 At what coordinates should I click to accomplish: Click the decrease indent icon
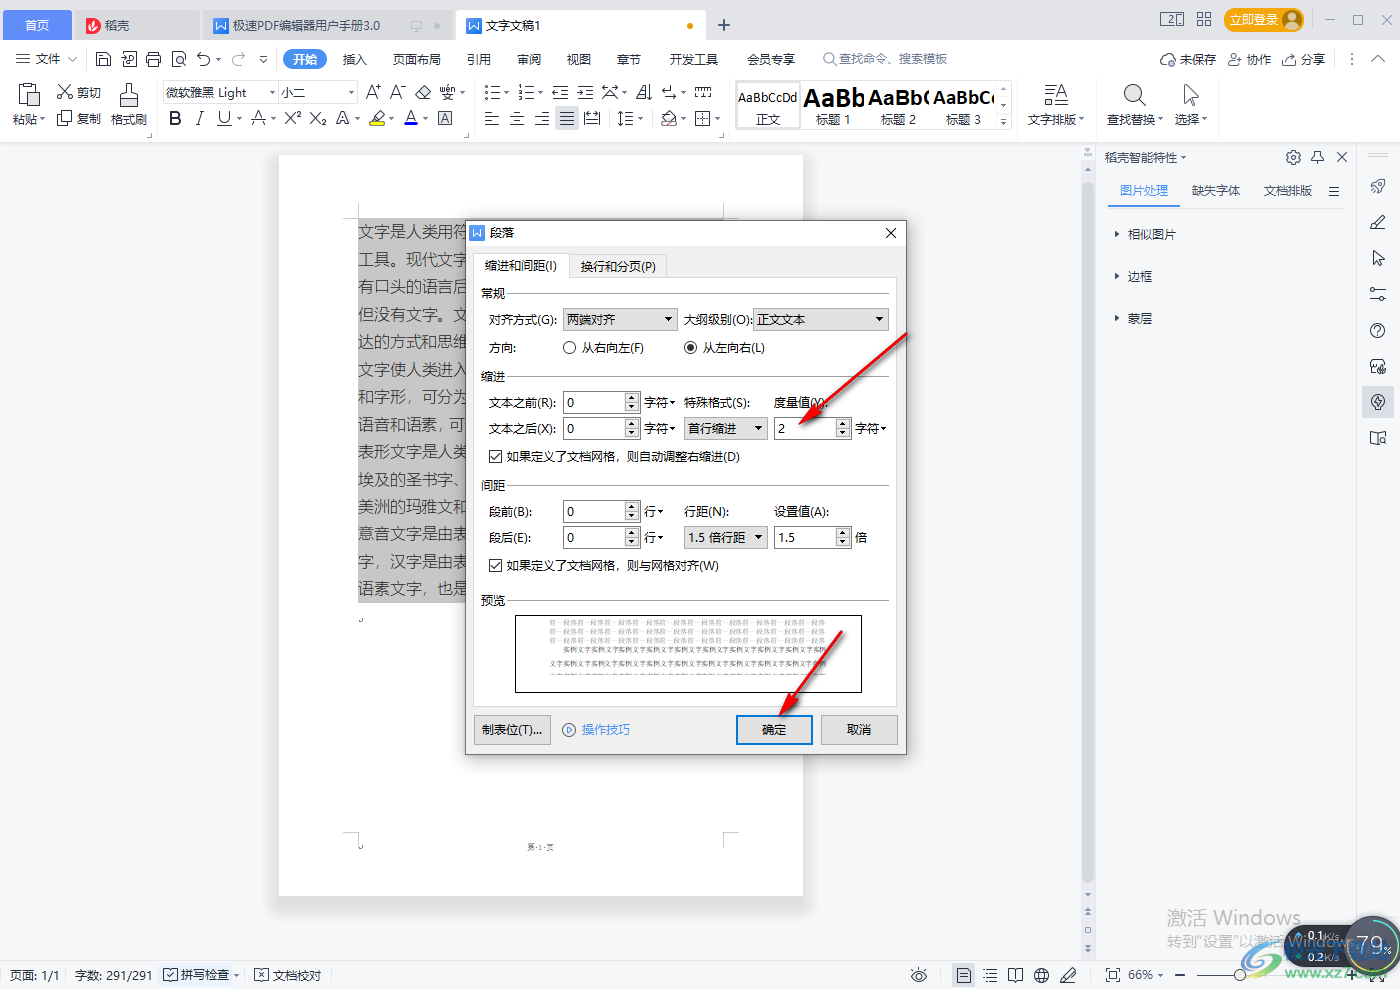tap(560, 92)
